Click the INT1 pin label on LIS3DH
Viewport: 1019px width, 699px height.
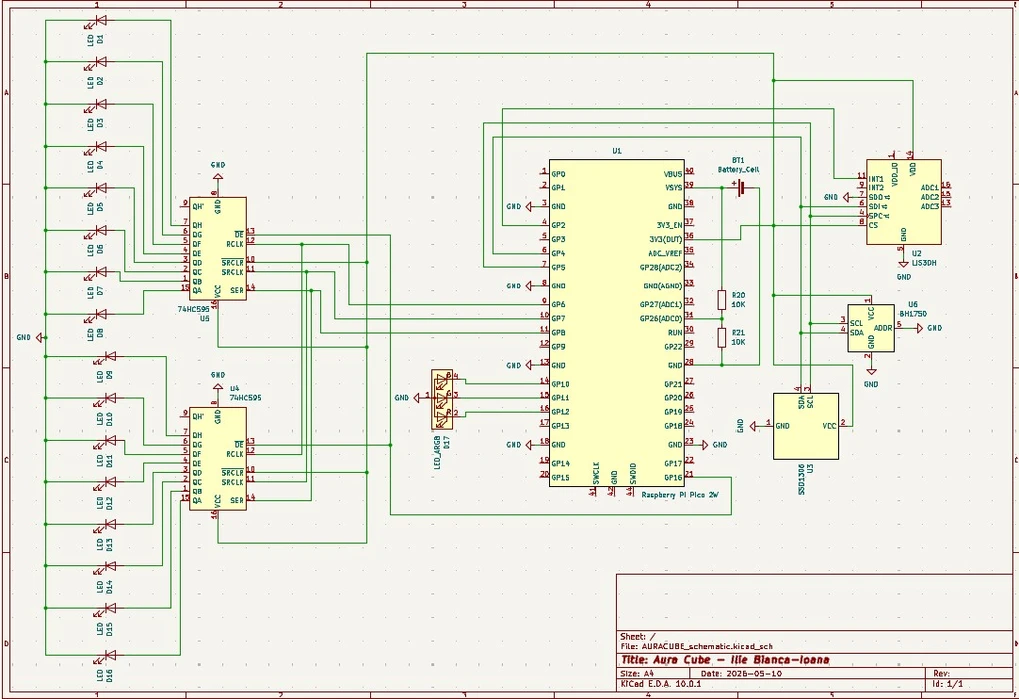click(x=877, y=179)
